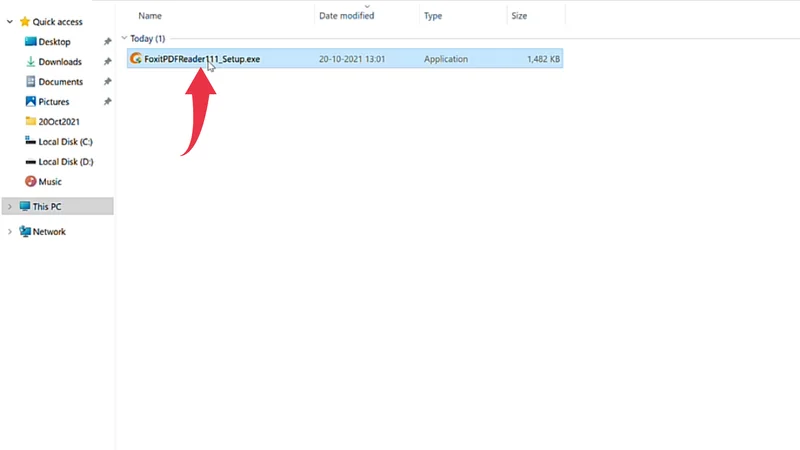Click the Foxit installer file icon

pos(136,59)
